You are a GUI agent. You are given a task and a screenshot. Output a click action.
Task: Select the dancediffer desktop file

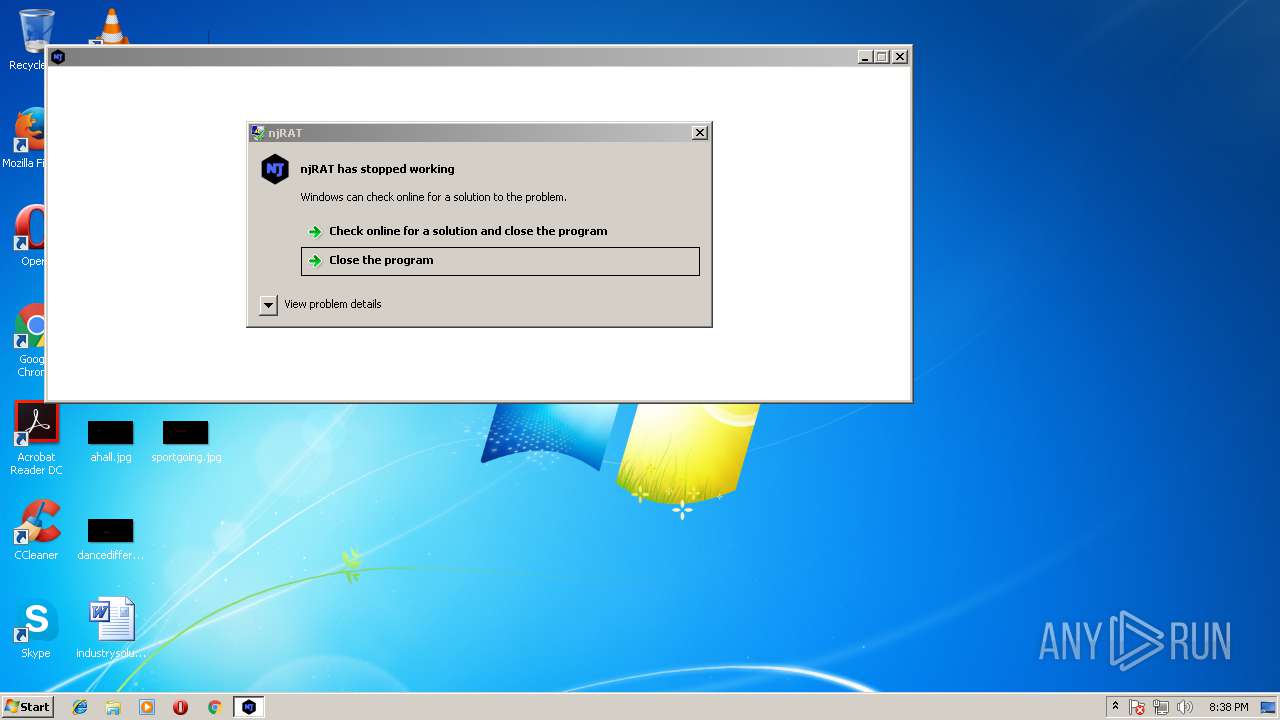(111, 538)
